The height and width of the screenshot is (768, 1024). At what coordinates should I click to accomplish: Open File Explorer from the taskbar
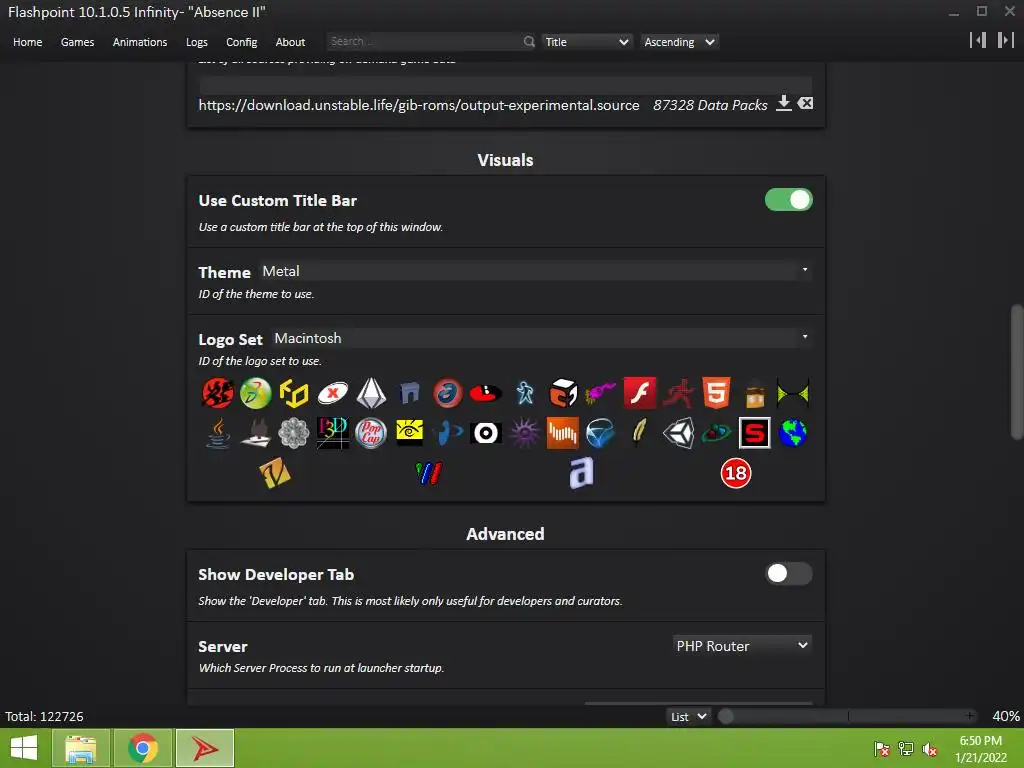(x=80, y=748)
